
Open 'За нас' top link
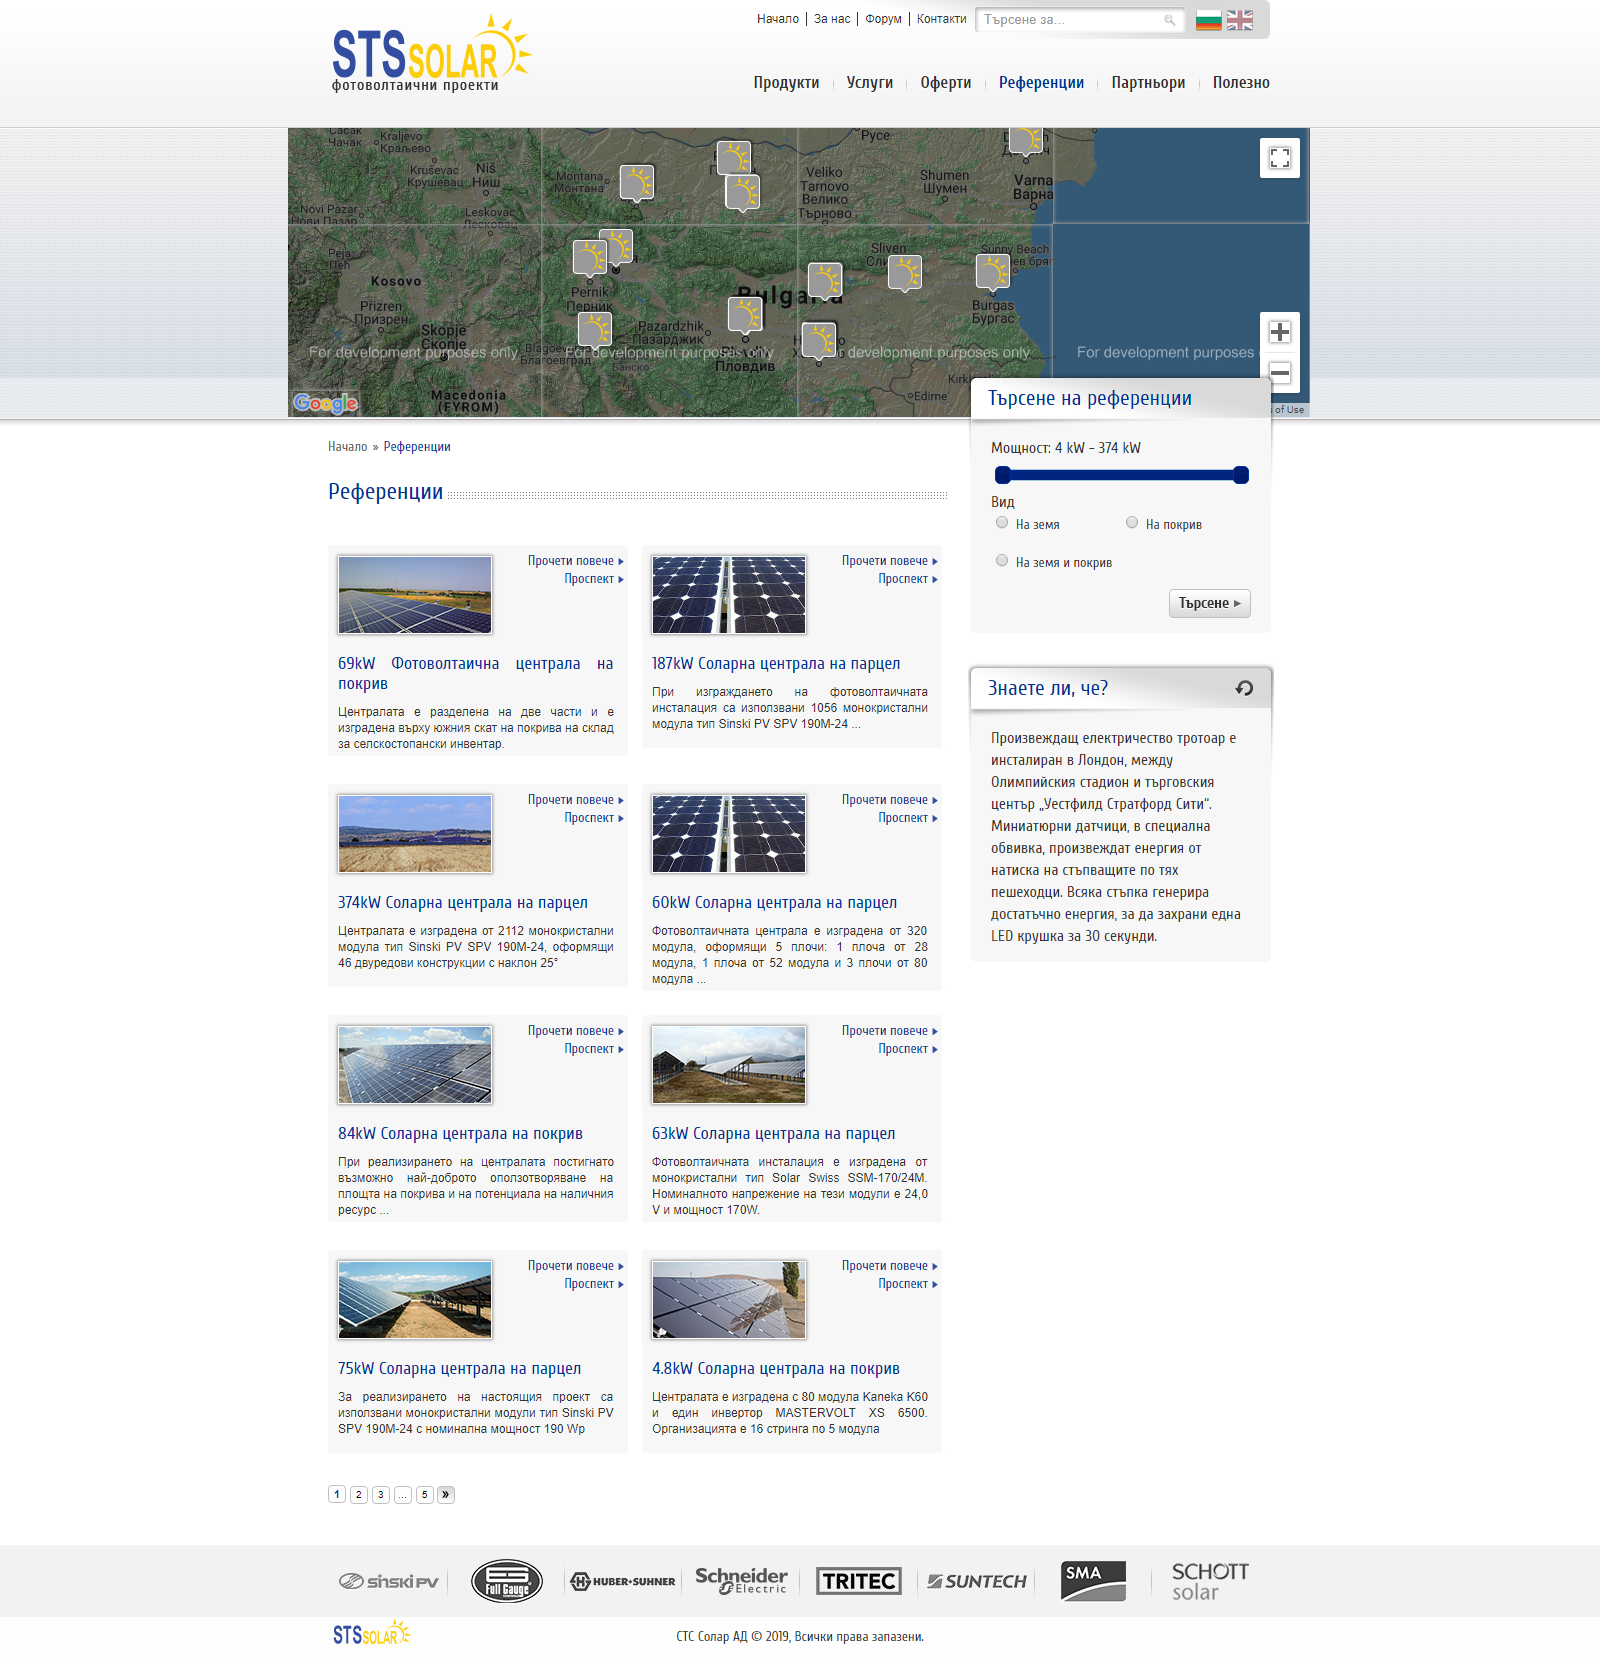(x=832, y=19)
